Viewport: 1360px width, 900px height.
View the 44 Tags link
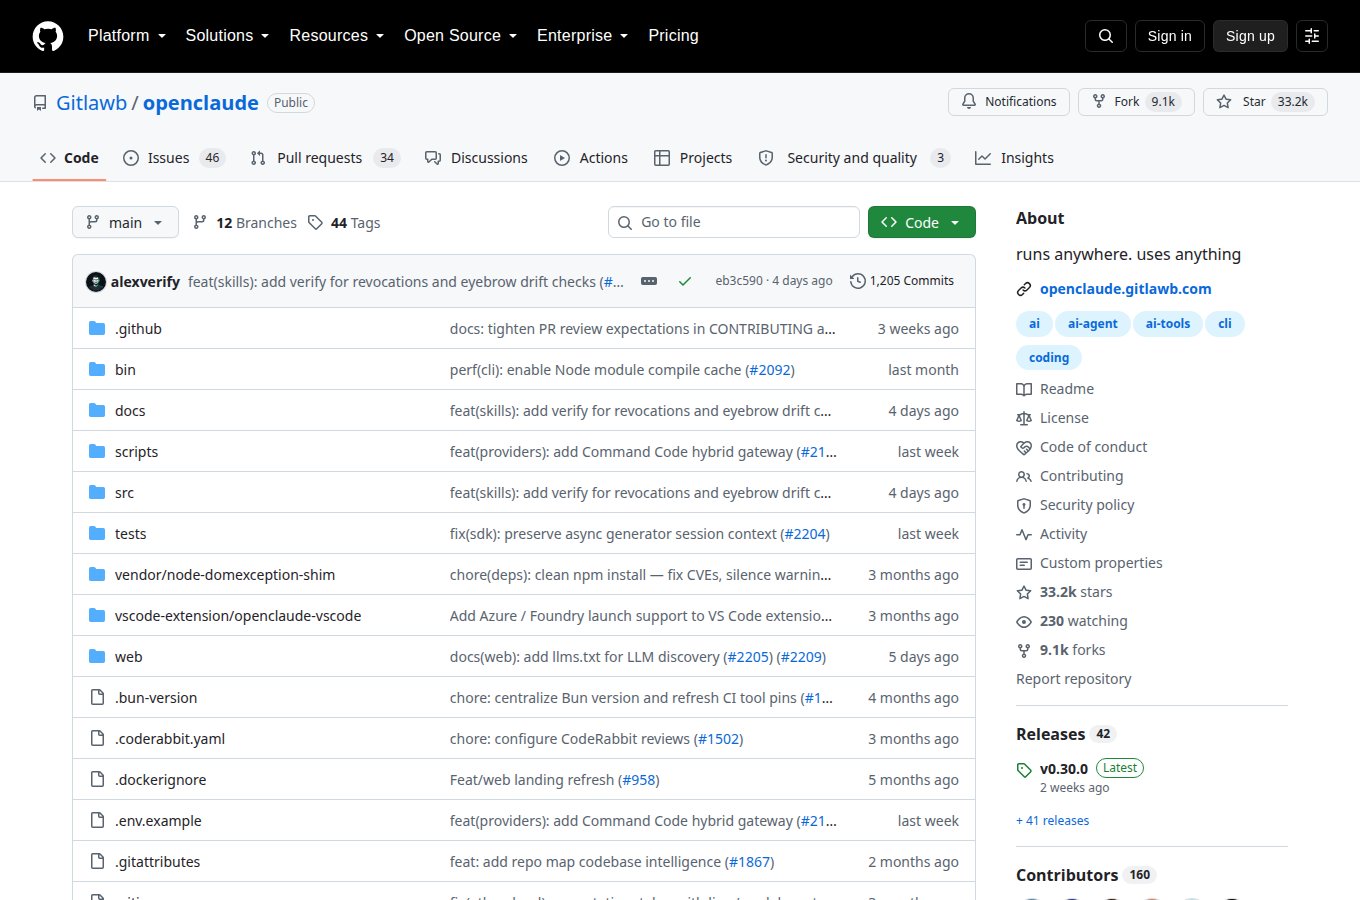tap(344, 223)
